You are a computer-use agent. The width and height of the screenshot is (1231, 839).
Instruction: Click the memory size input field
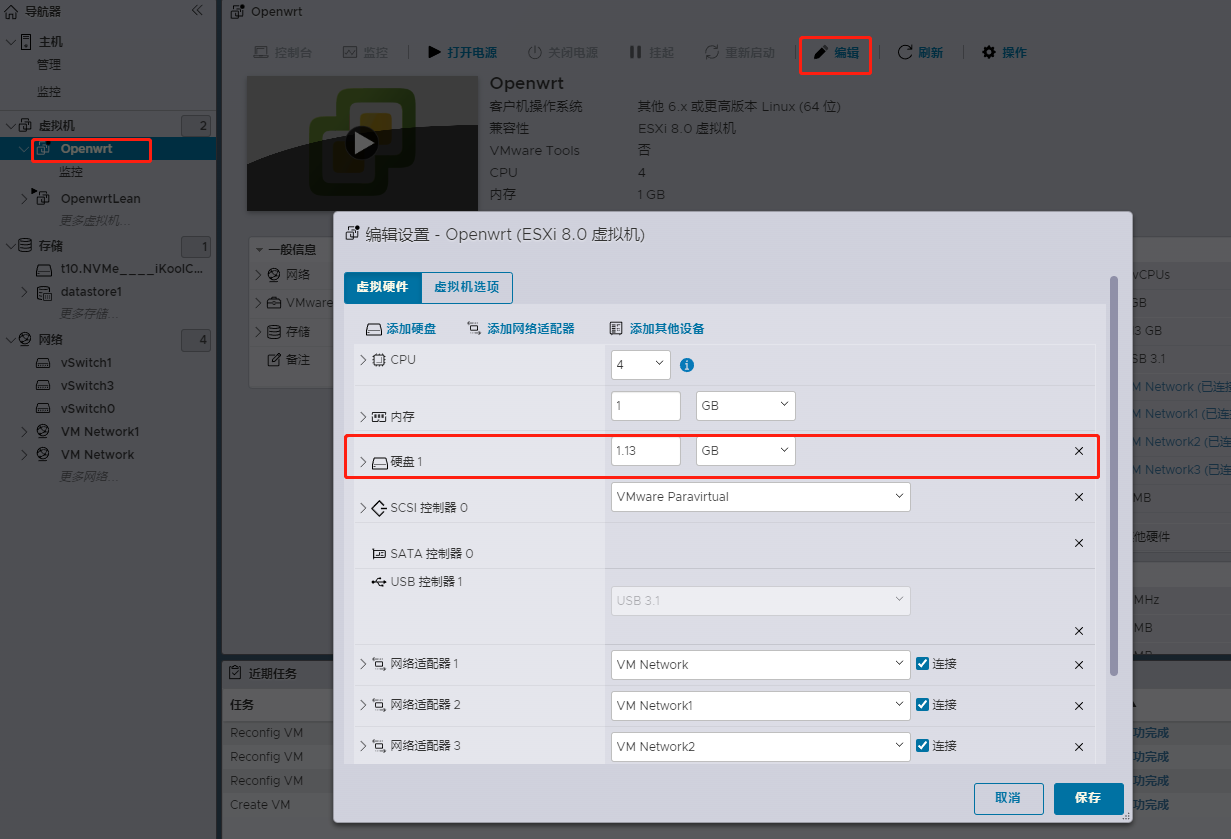[x=645, y=406]
